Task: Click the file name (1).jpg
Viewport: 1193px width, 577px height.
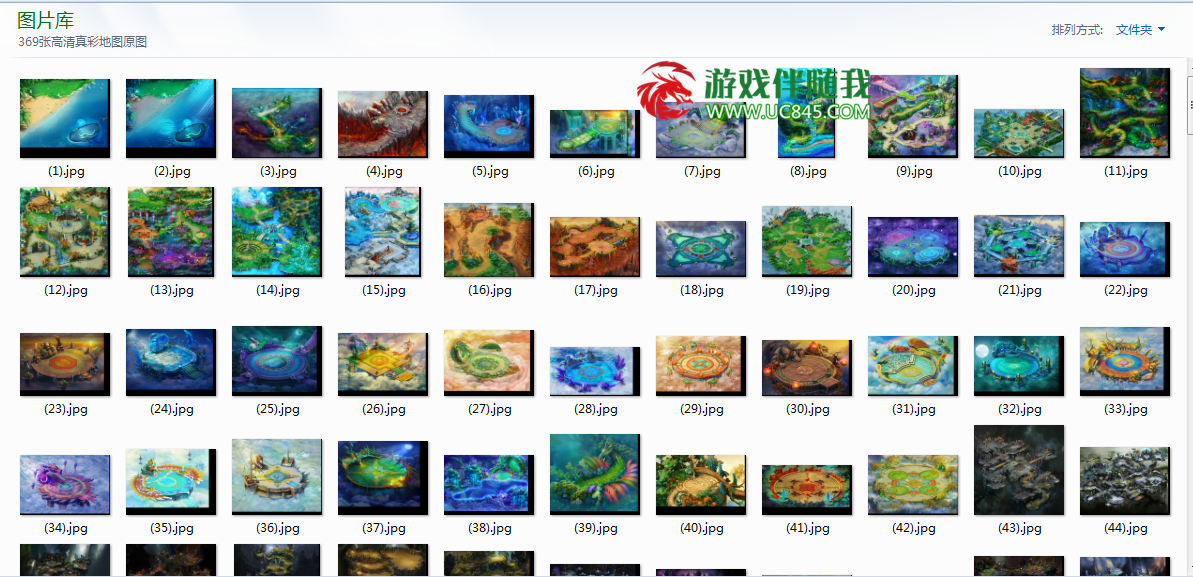Action: click(x=65, y=172)
